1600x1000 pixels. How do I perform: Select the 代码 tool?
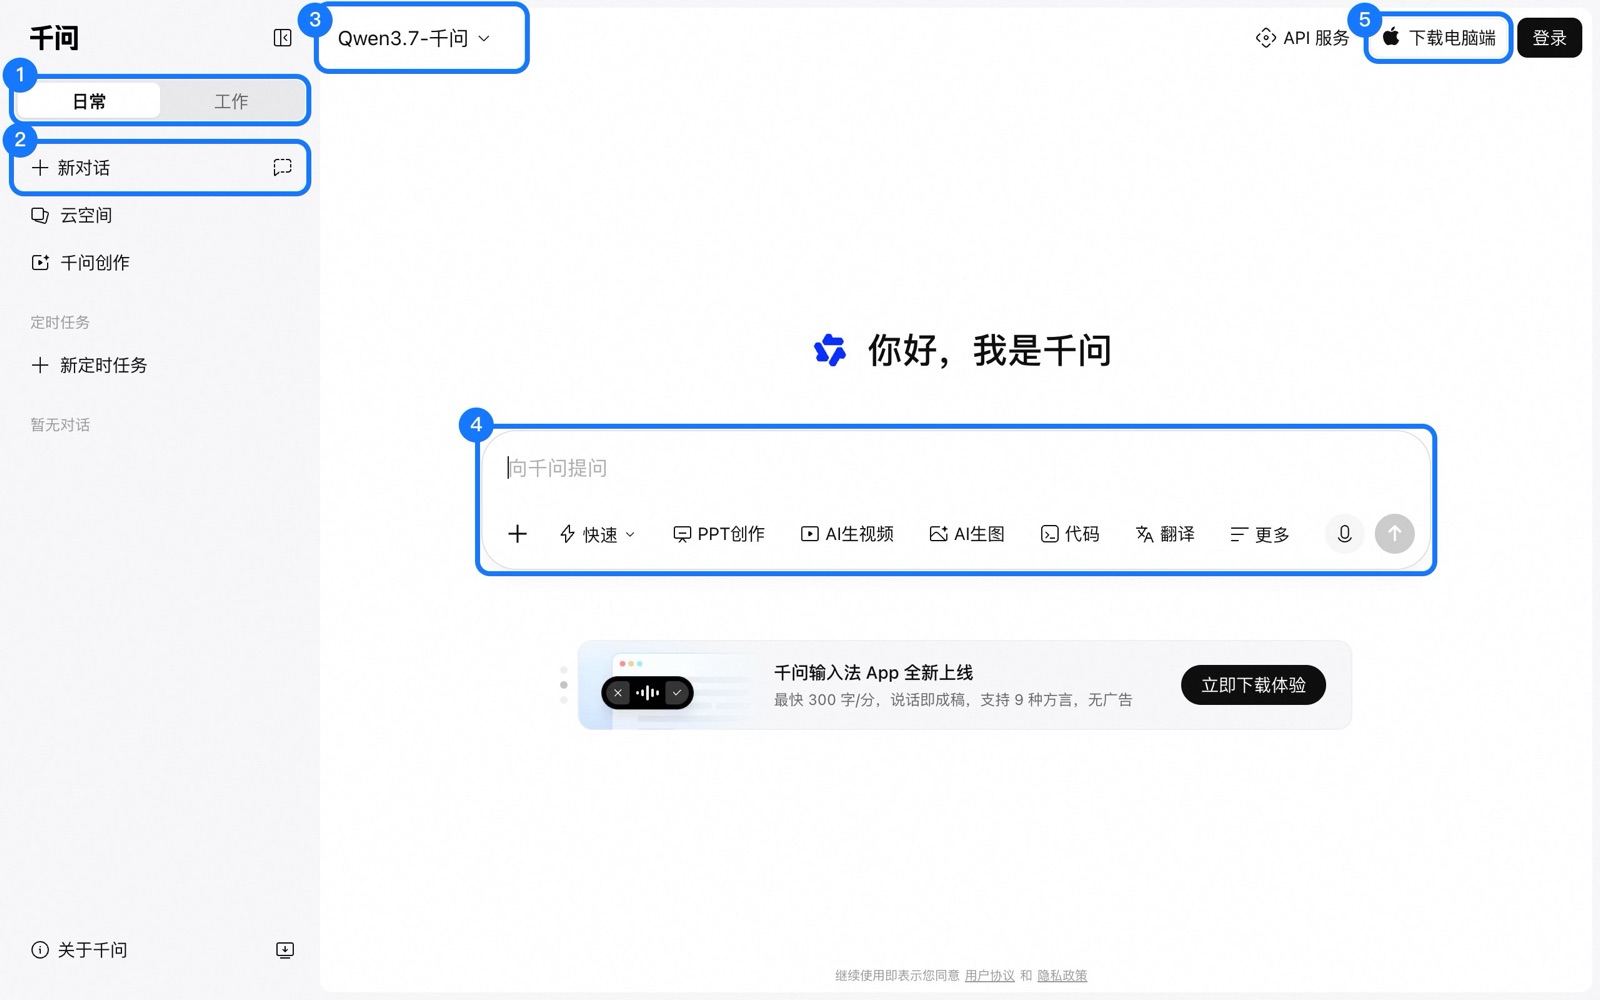point(1070,534)
